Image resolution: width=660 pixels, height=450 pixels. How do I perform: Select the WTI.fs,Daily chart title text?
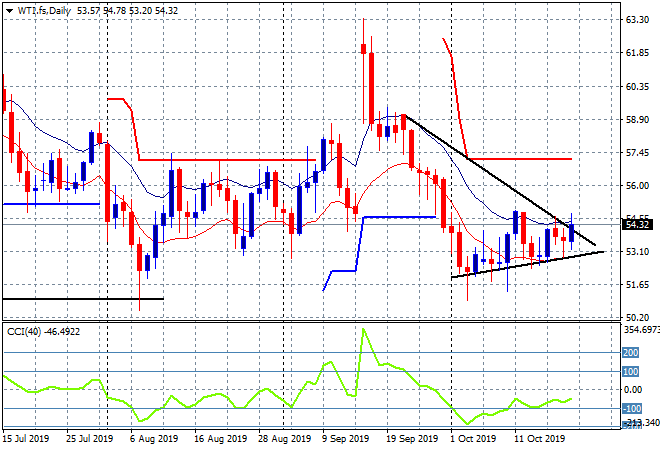(44, 11)
